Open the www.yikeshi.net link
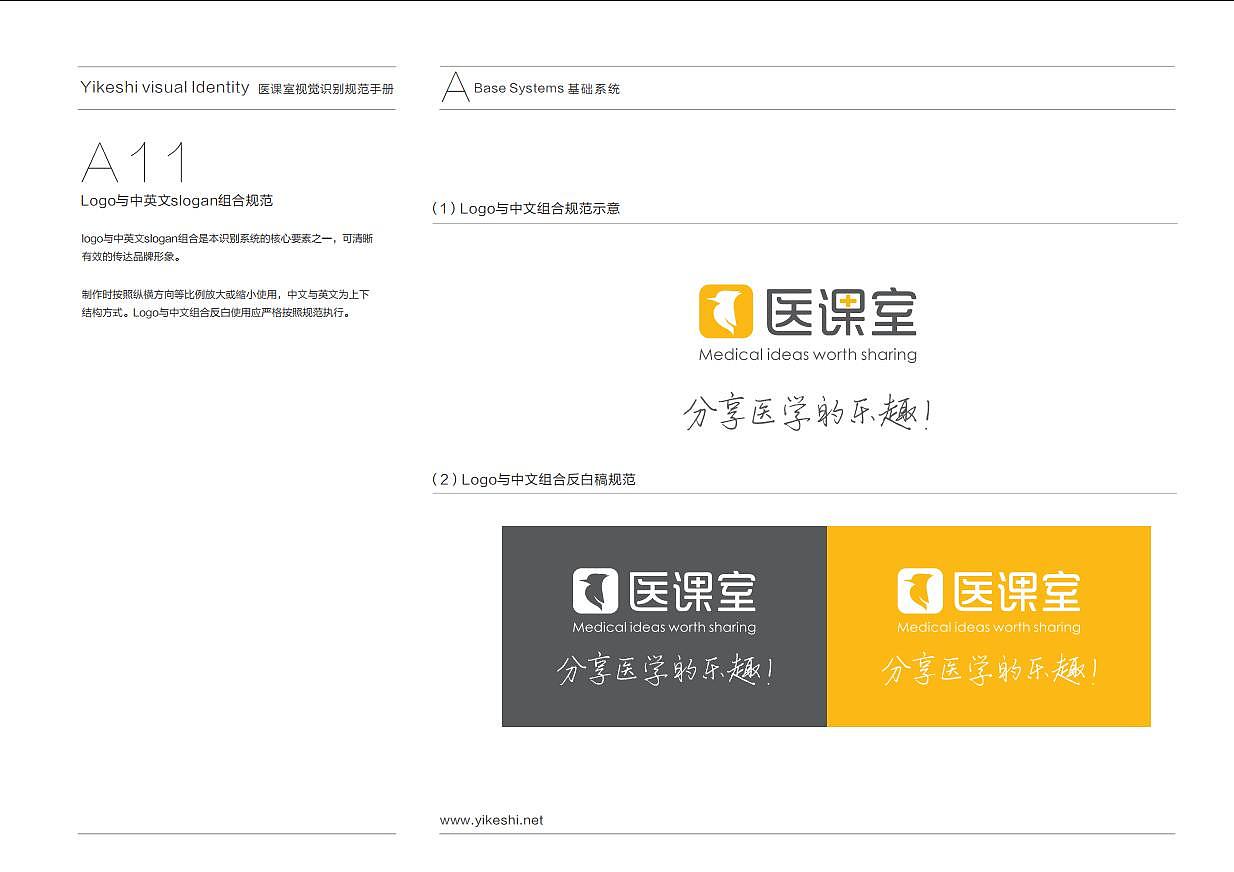Viewport: 1234px width, 872px height. (x=491, y=820)
